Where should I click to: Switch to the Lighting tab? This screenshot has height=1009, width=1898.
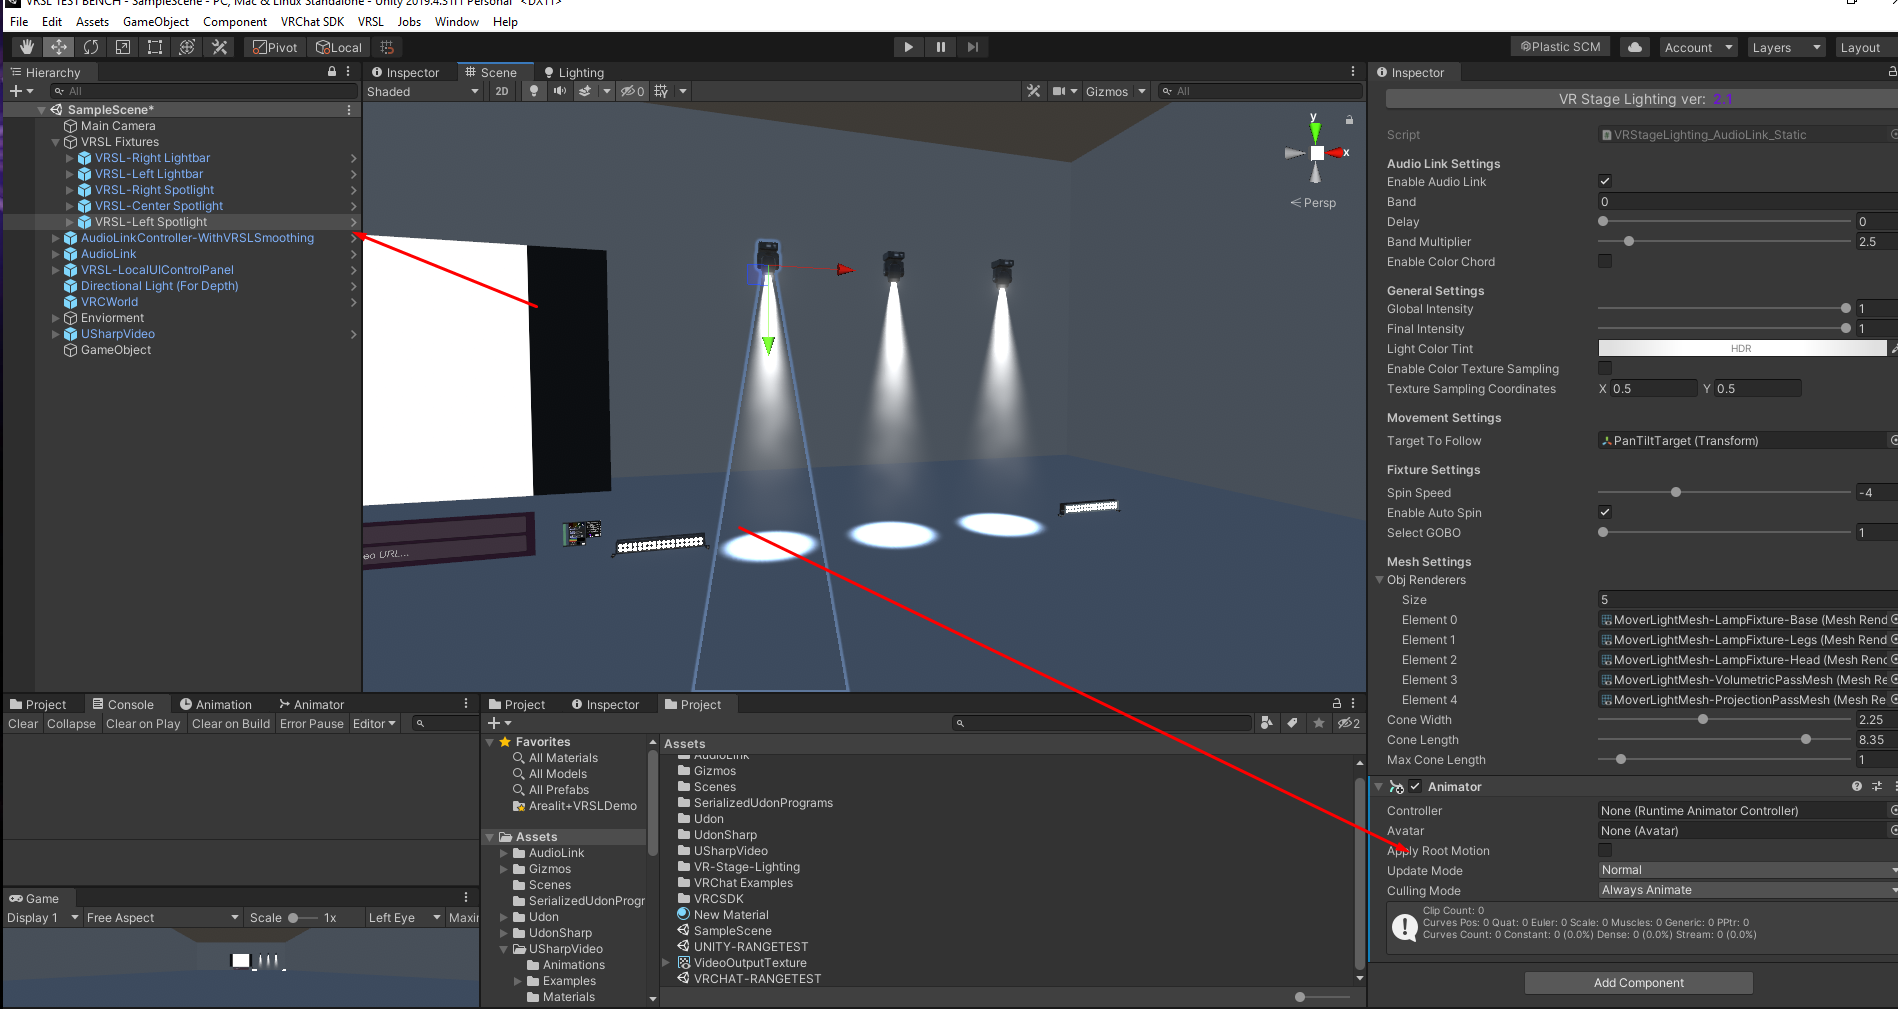pos(574,72)
